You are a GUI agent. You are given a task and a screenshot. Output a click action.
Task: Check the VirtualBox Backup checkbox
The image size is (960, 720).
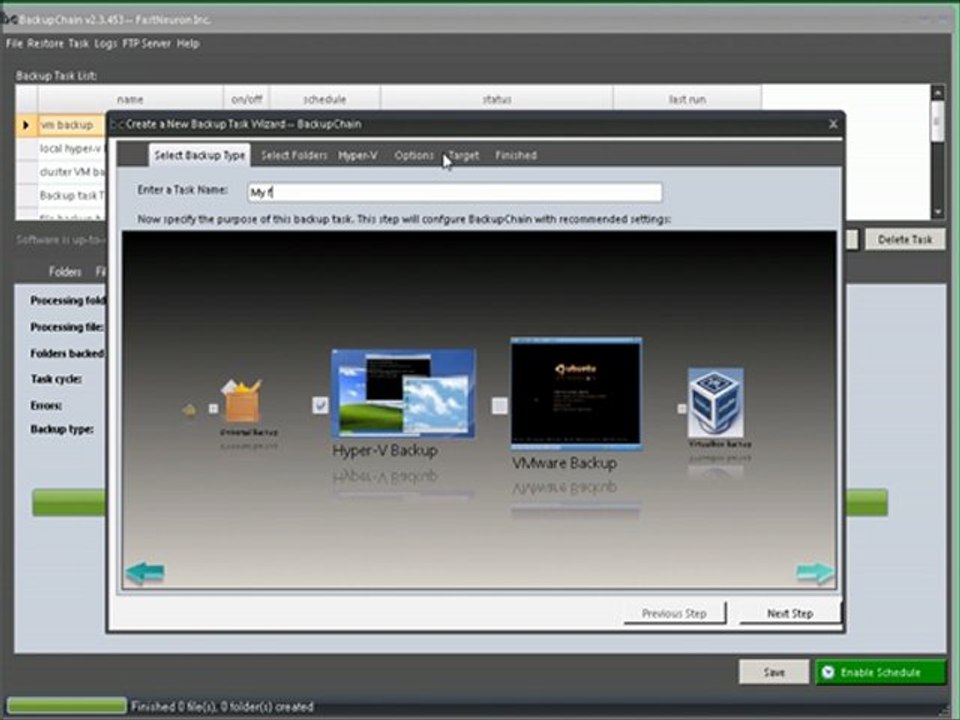point(681,408)
